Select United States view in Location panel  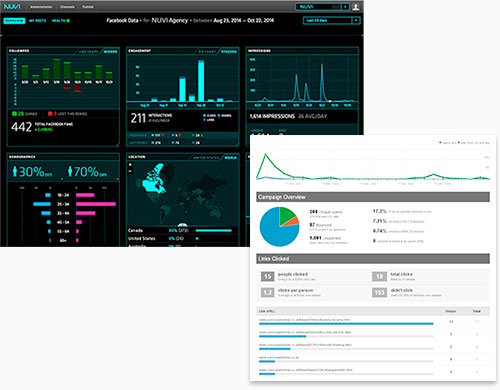[206, 157]
